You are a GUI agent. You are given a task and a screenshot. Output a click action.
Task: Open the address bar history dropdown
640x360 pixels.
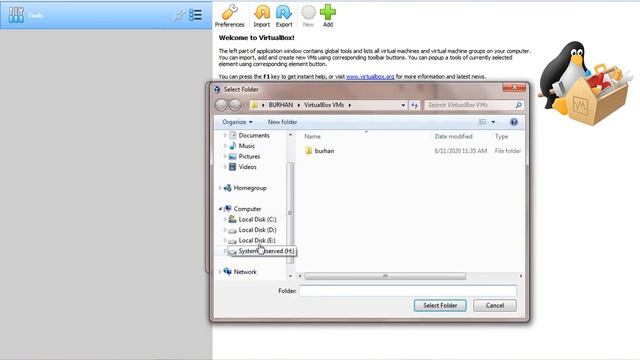403,105
